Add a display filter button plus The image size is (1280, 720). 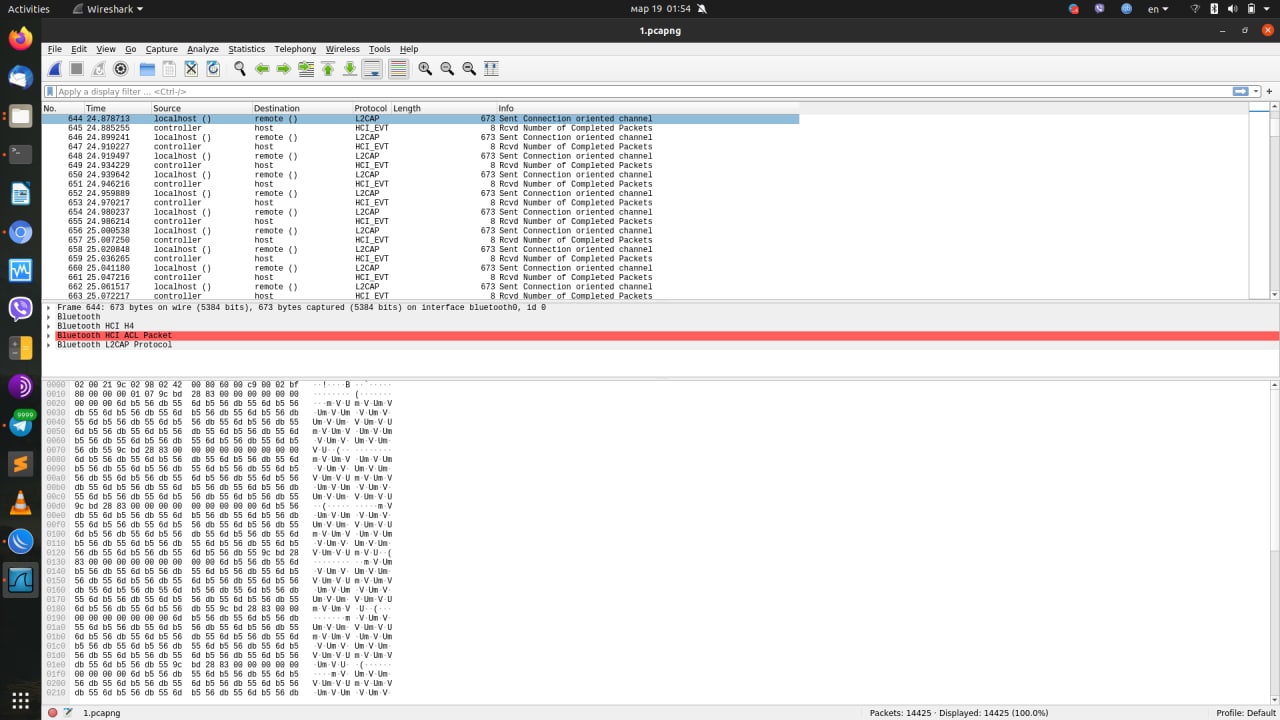click(1270, 92)
